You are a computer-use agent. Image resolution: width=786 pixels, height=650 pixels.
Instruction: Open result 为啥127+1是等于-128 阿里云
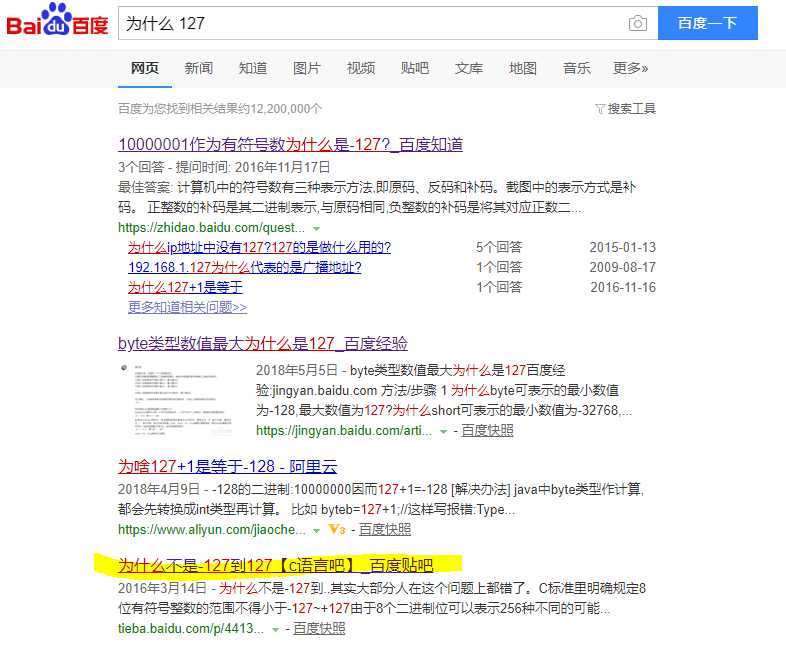point(228,466)
